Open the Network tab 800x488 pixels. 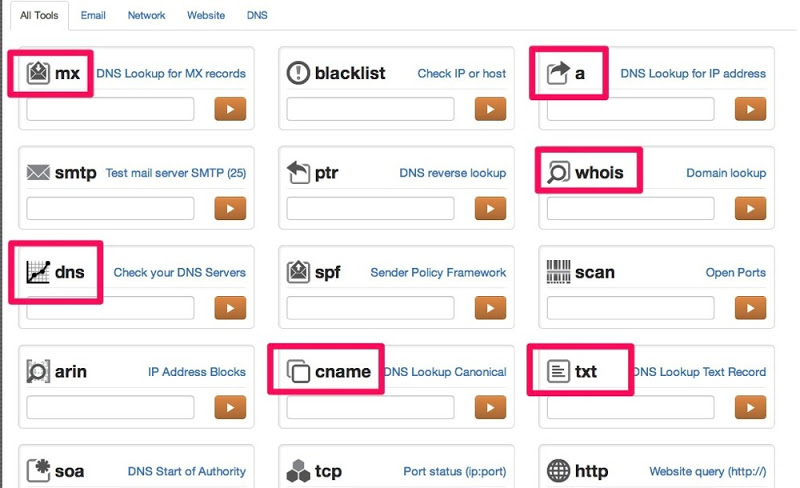pos(146,15)
